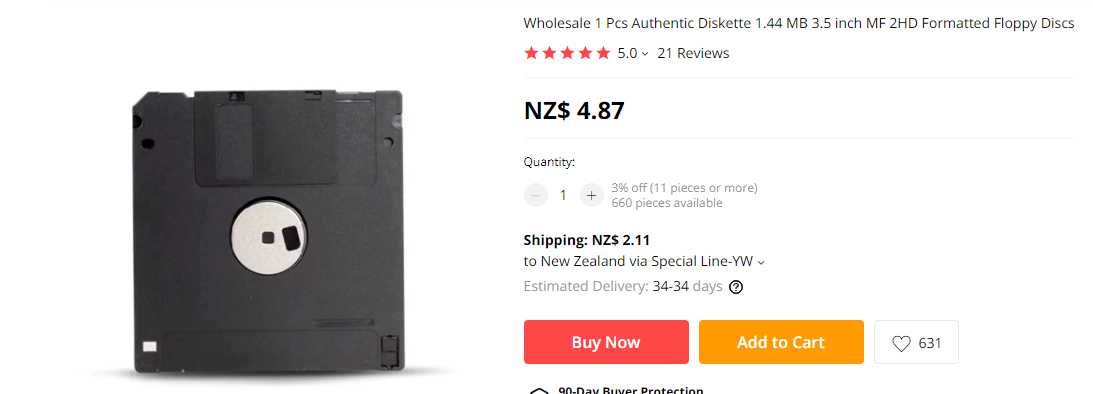Decrease quantity with the minus button
The image size is (1093, 394).
535,195
